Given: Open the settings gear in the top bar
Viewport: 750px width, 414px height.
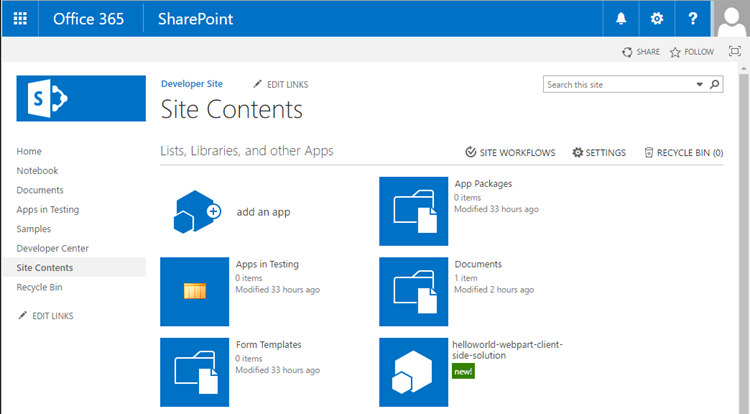Looking at the screenshot, I should click(657, 19).
